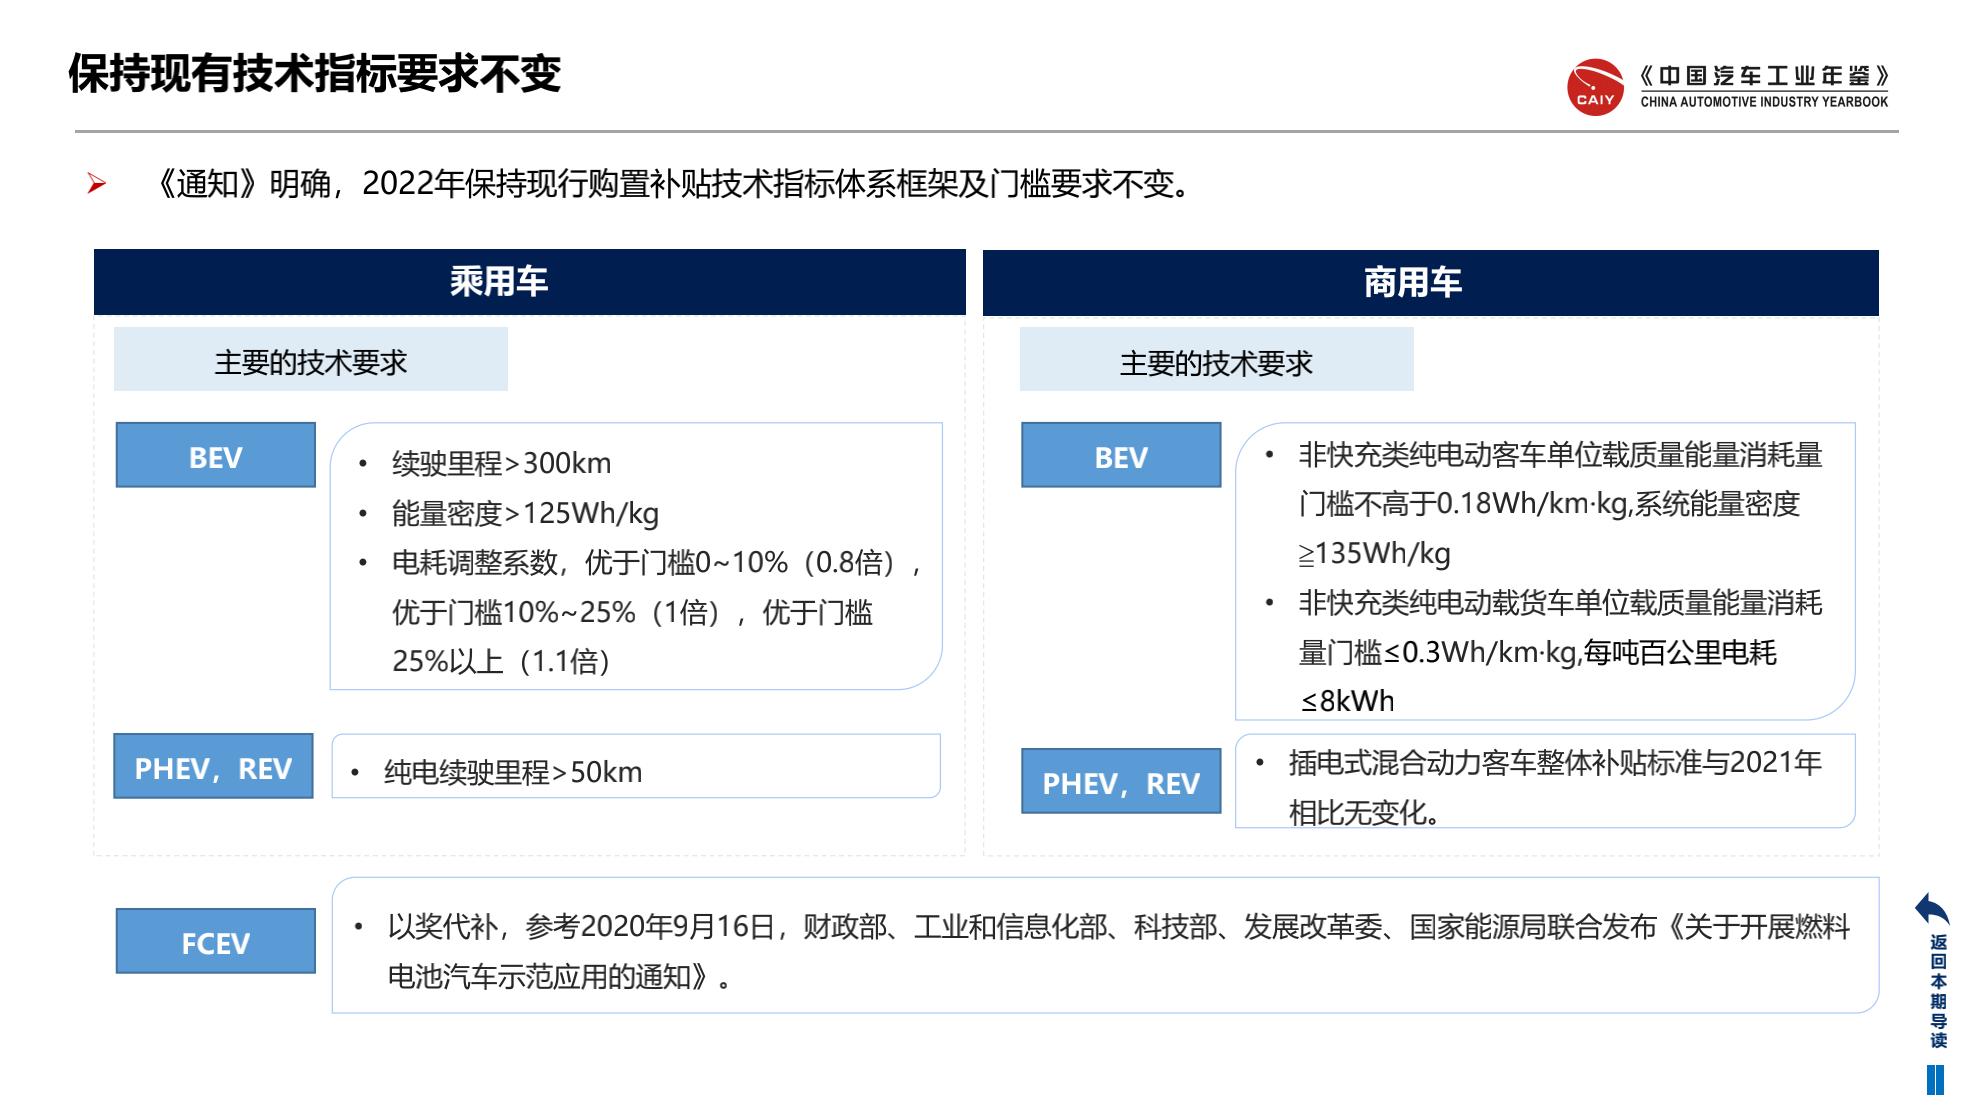Click the text 25%以上（1.1倍）
The width and height of the screenshot is (1973, 1110).
(x=501, y=662)
